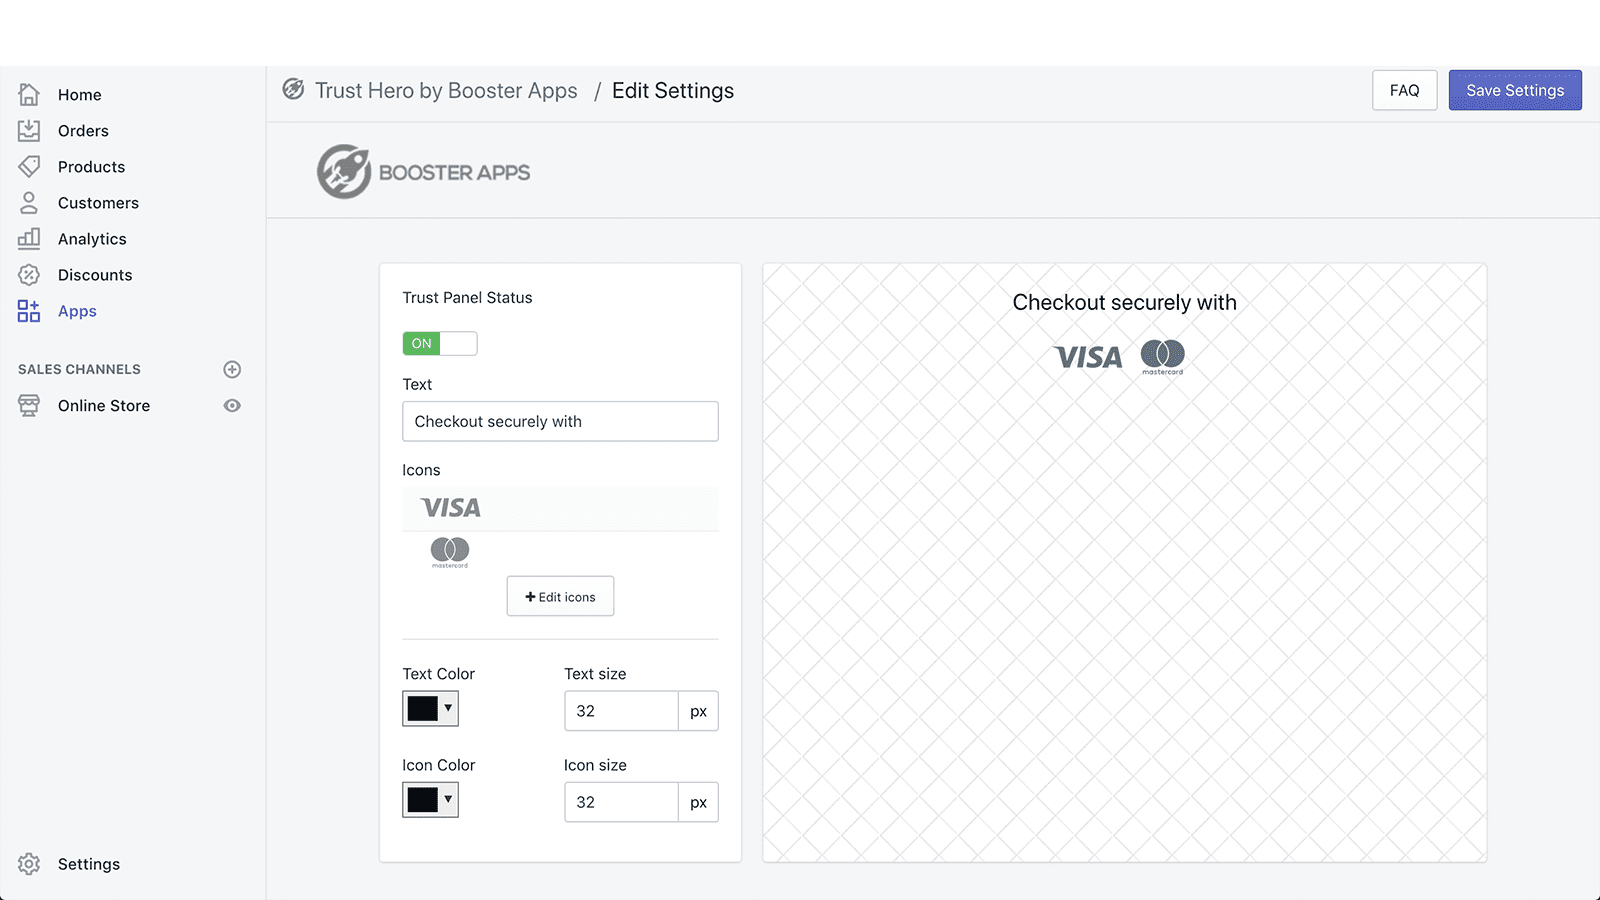Select the VISA icon in Icons list
The width and height of the screenshot is (1600, 900).
[x=451, y=508]
